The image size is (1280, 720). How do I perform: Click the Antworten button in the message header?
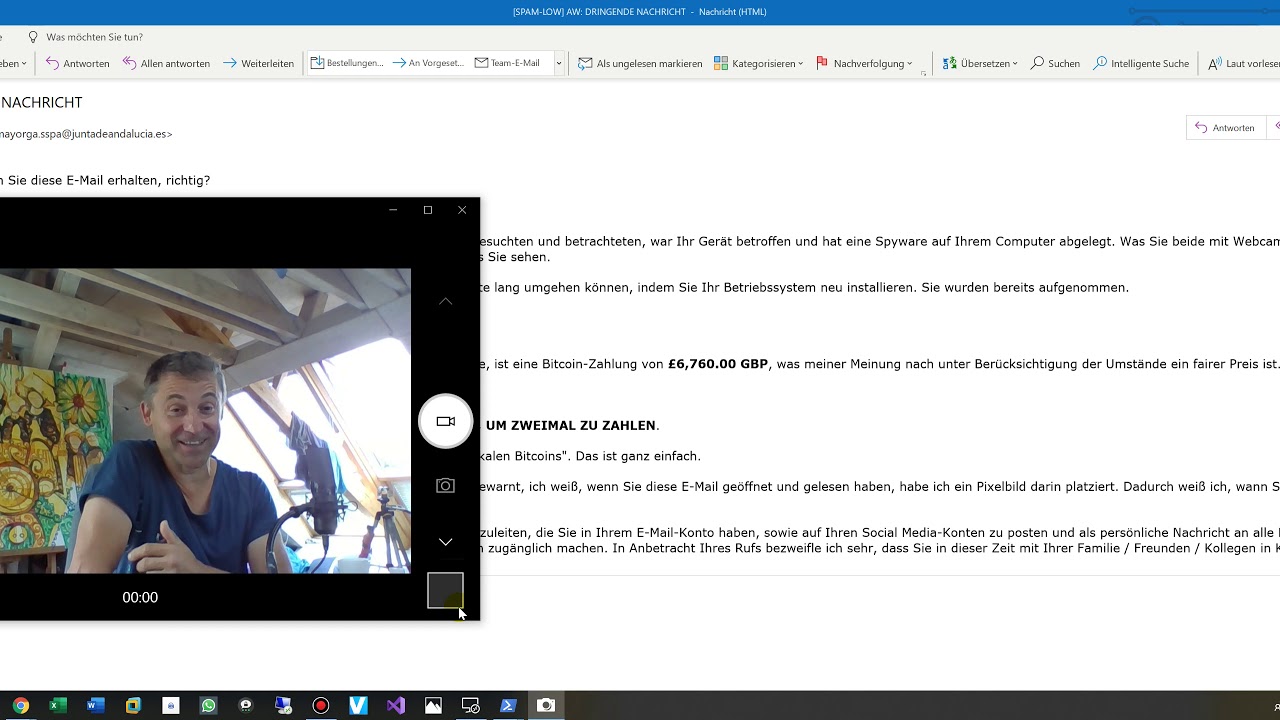[1224, 128]
